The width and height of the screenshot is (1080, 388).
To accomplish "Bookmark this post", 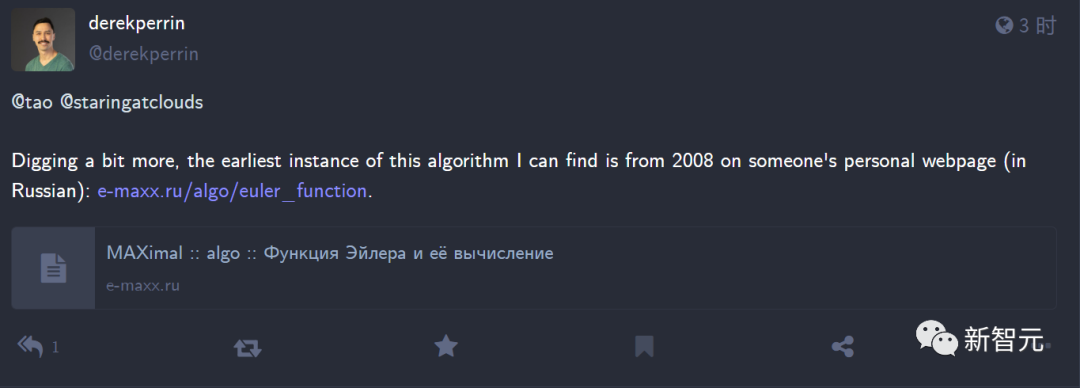I will coord(644,347).
